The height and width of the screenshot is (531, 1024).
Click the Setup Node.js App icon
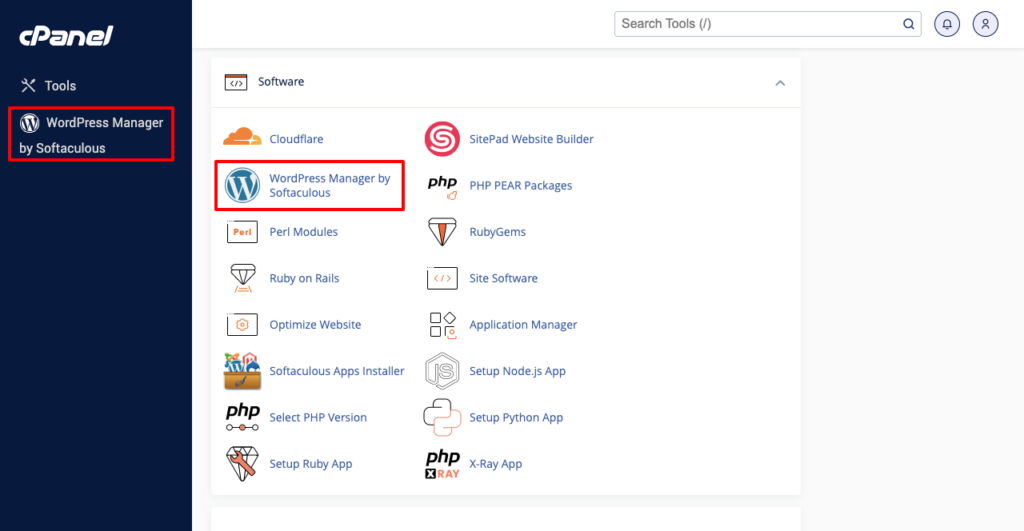click(x=442, y=371)
